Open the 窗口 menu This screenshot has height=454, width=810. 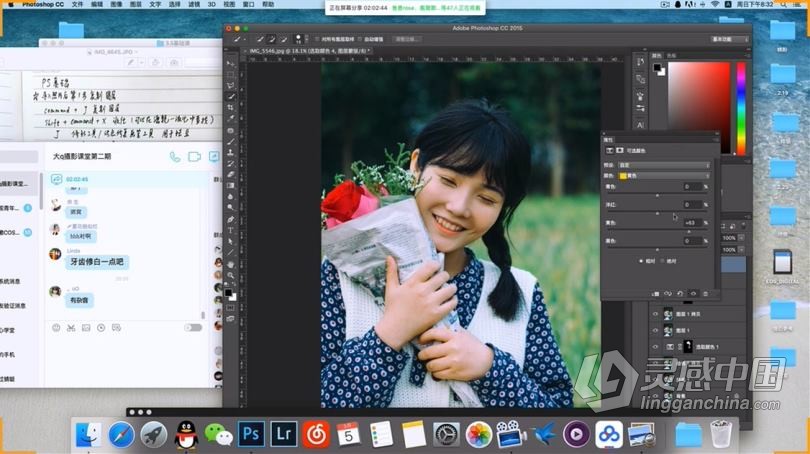248,4
